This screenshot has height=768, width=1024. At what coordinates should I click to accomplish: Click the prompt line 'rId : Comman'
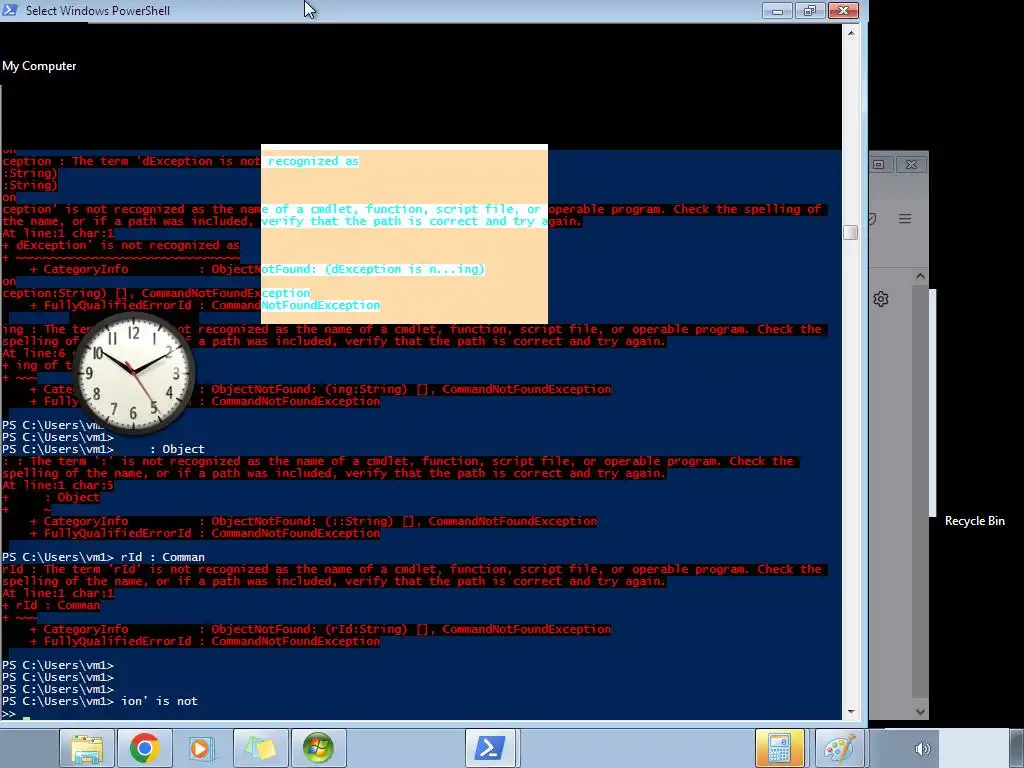click(103, 557)
